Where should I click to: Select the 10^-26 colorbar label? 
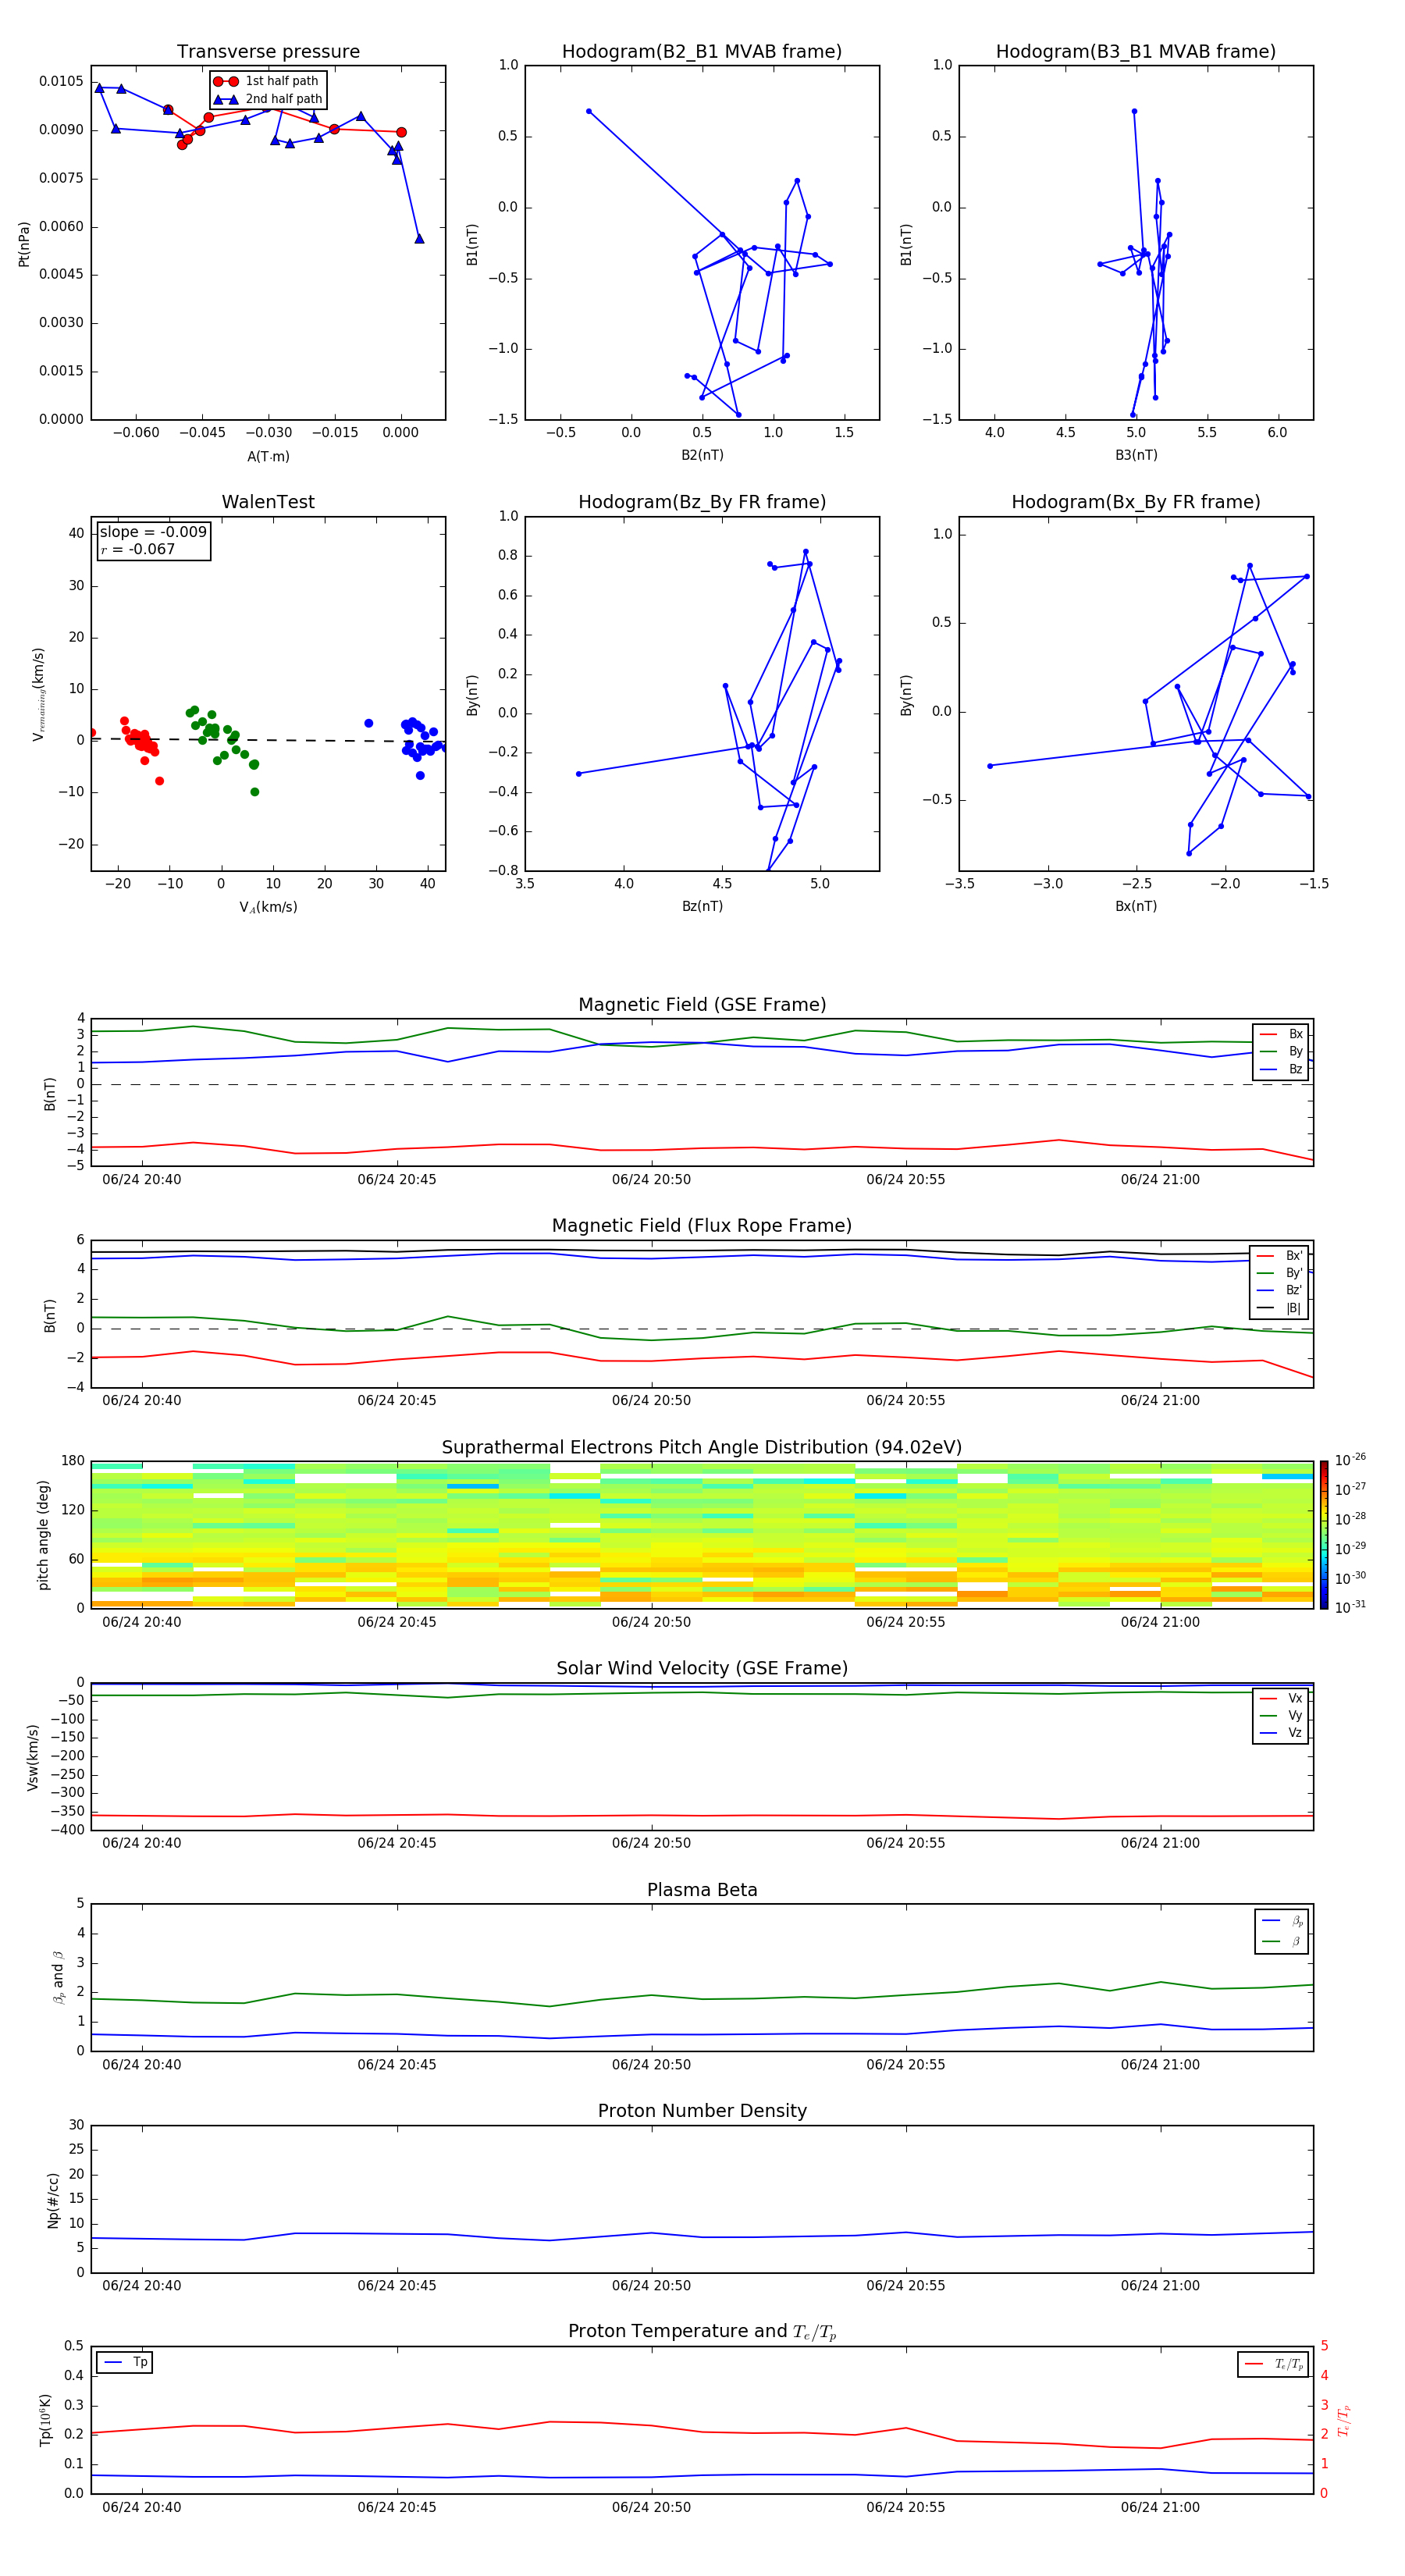[x=1350, y=1460]
